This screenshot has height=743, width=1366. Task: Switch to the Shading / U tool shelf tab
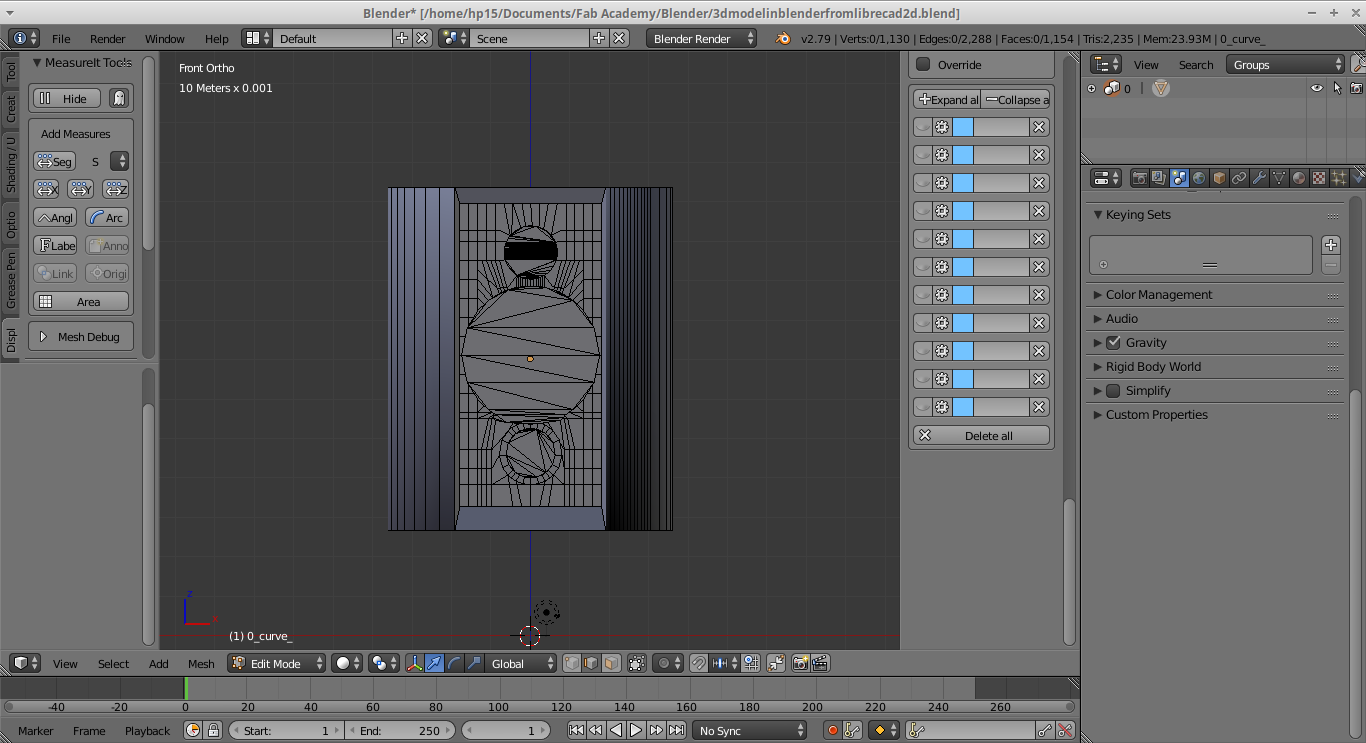point(11,163)
